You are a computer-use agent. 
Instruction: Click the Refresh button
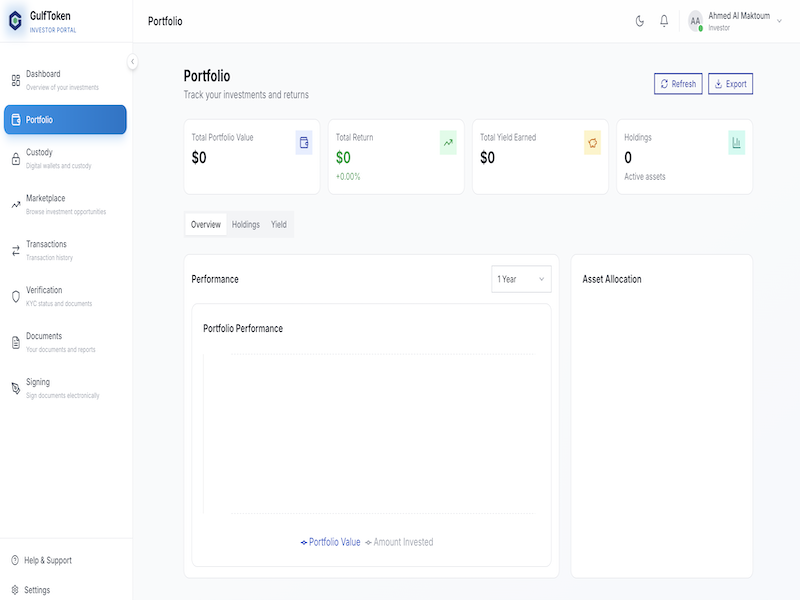tap(679, 83)
